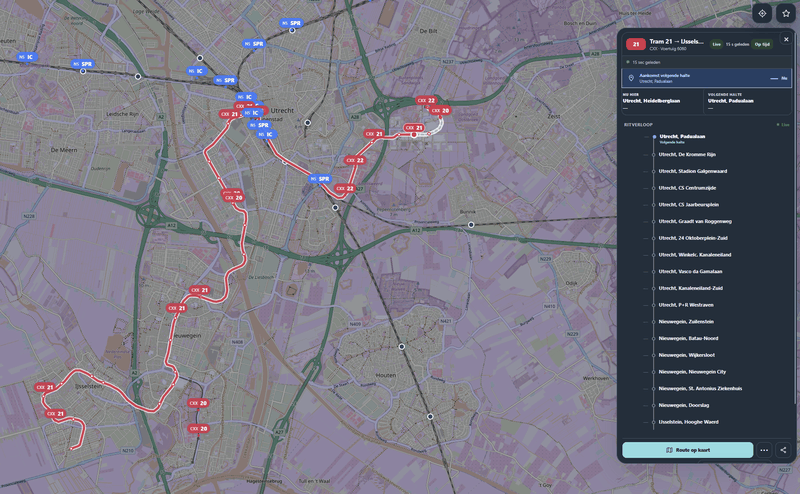Select stop 'Nieuwegein, Wijkersloot'
Screen dimensions: 800x494
686,355
